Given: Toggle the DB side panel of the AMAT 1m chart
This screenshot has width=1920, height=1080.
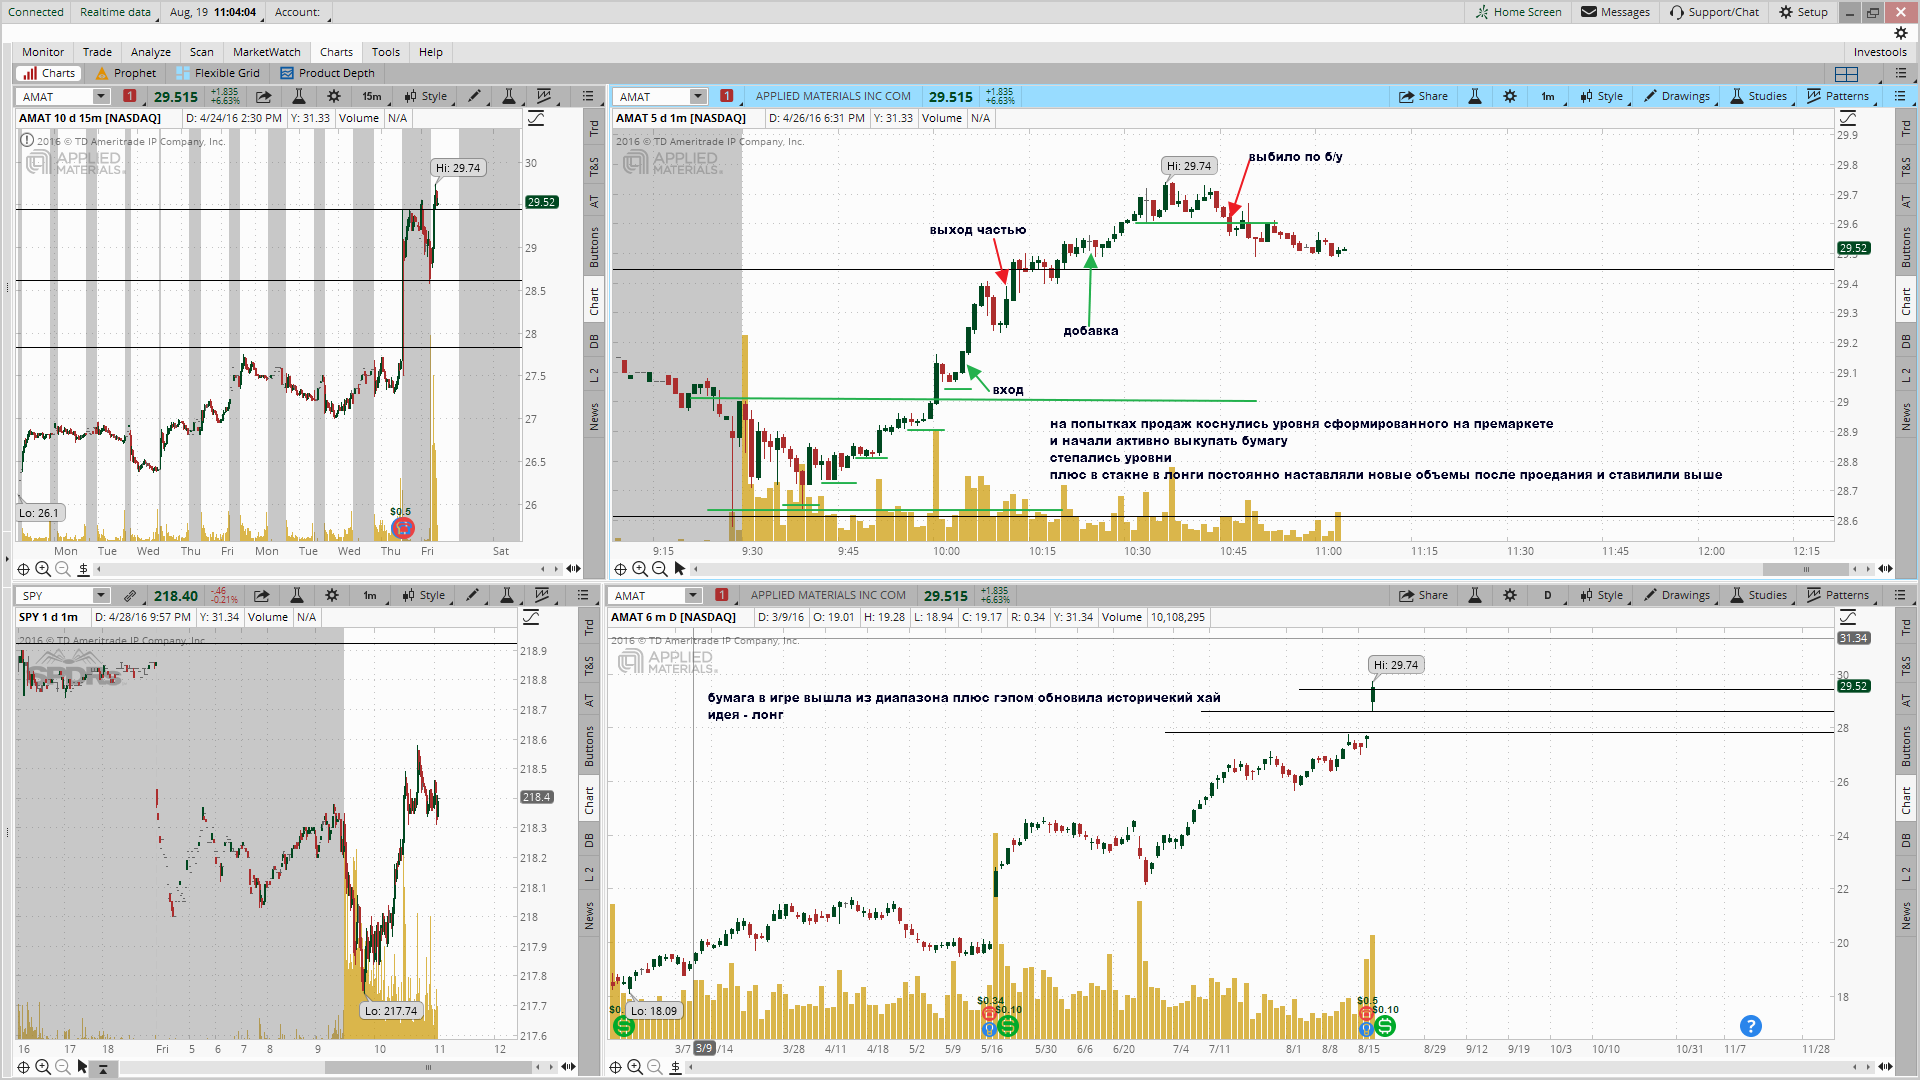Looking at the screenshot, I should [x=1906, y=341].
